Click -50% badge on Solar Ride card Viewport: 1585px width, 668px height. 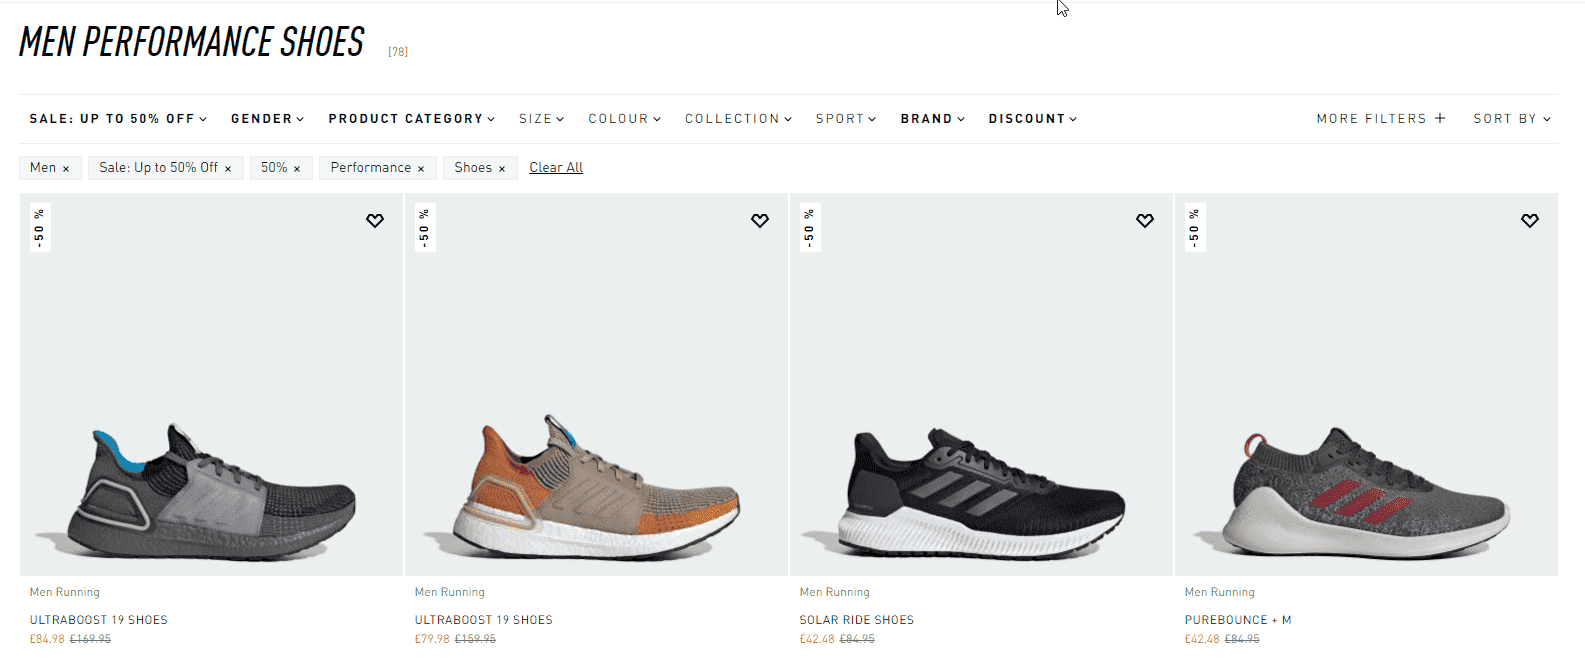[809, 228]
